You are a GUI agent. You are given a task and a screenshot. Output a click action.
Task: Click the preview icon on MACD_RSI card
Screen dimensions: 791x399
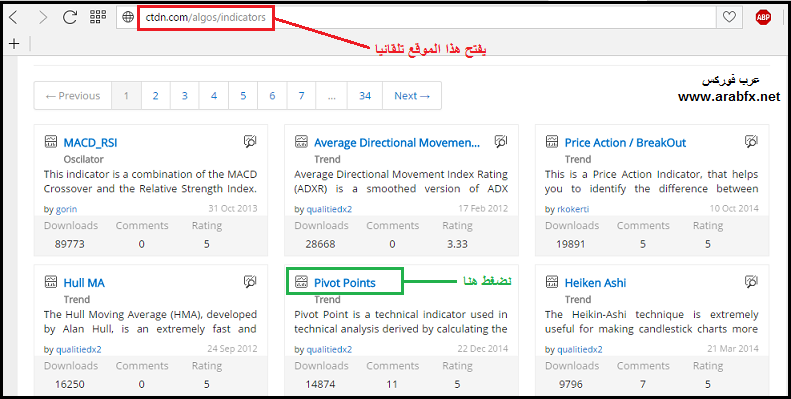pos(250,142)
